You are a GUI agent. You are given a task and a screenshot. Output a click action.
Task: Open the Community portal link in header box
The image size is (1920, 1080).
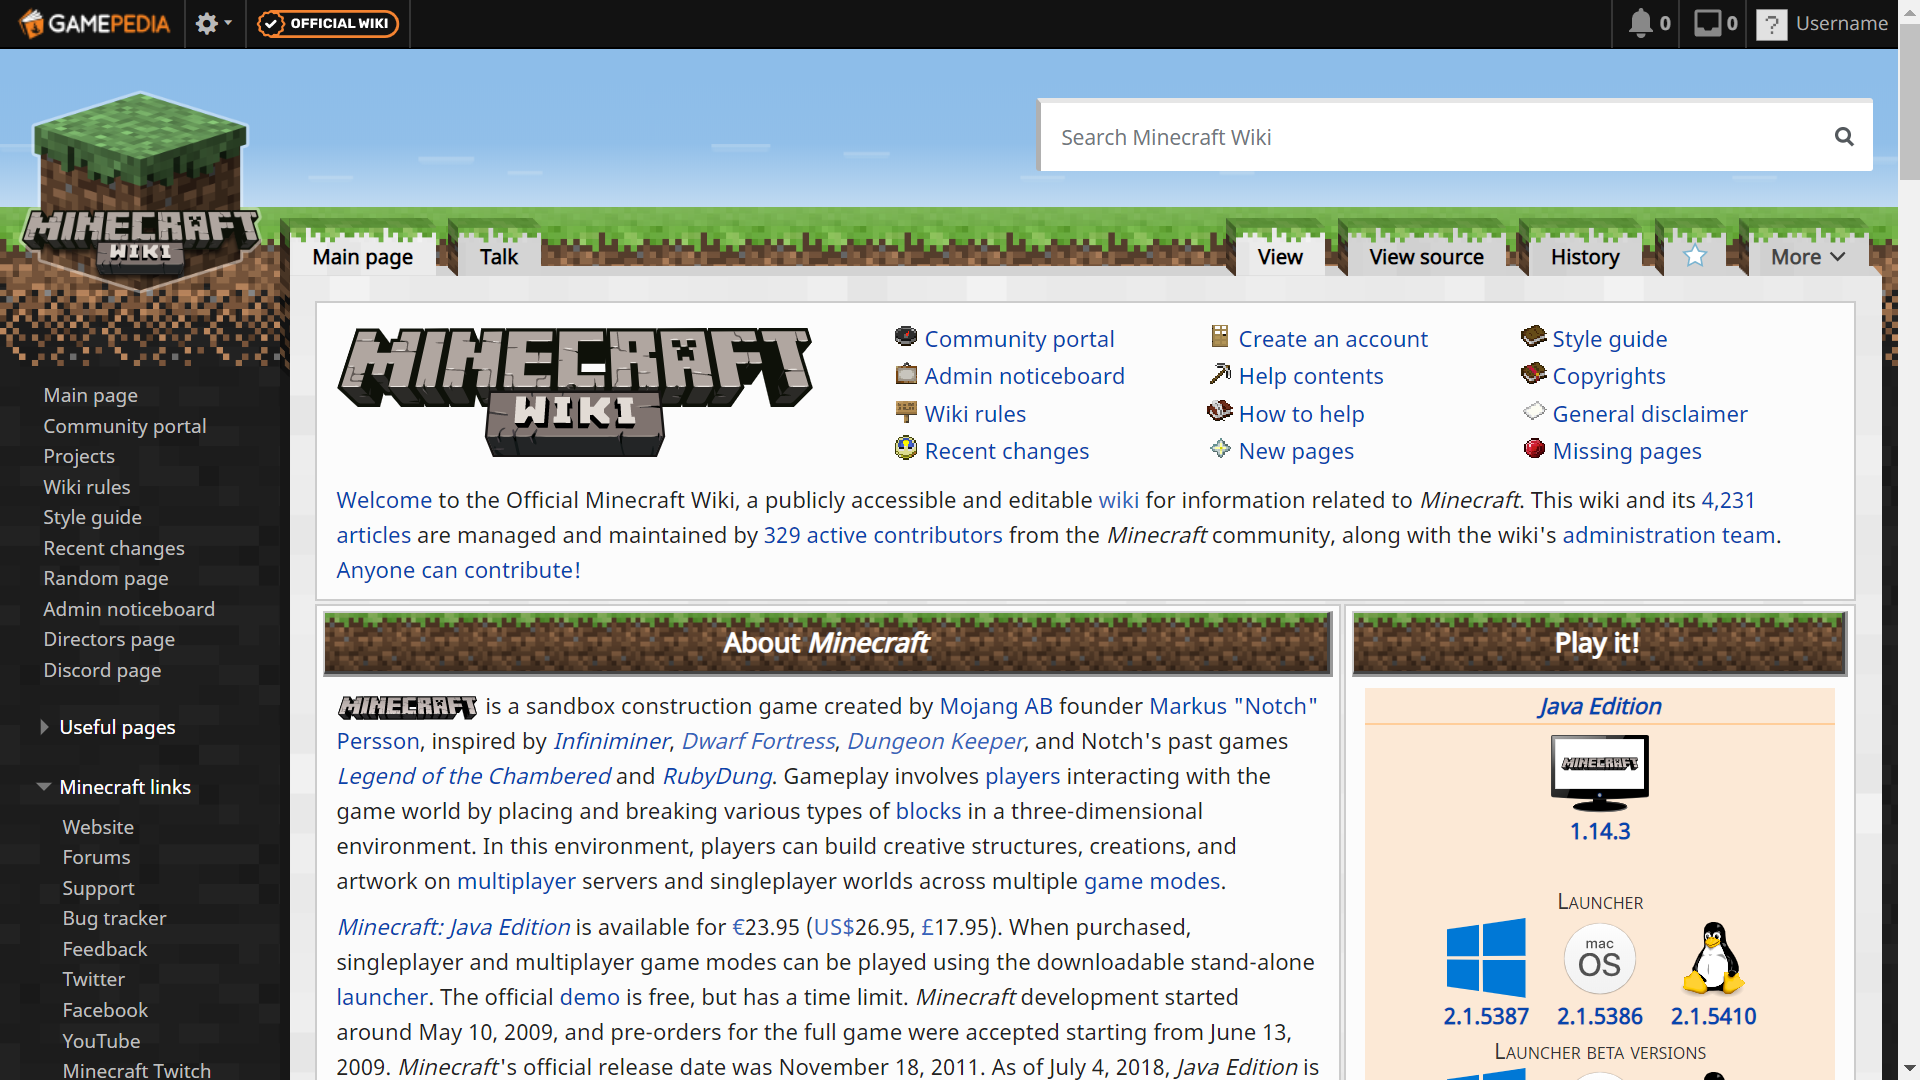tap(1019, 339)
